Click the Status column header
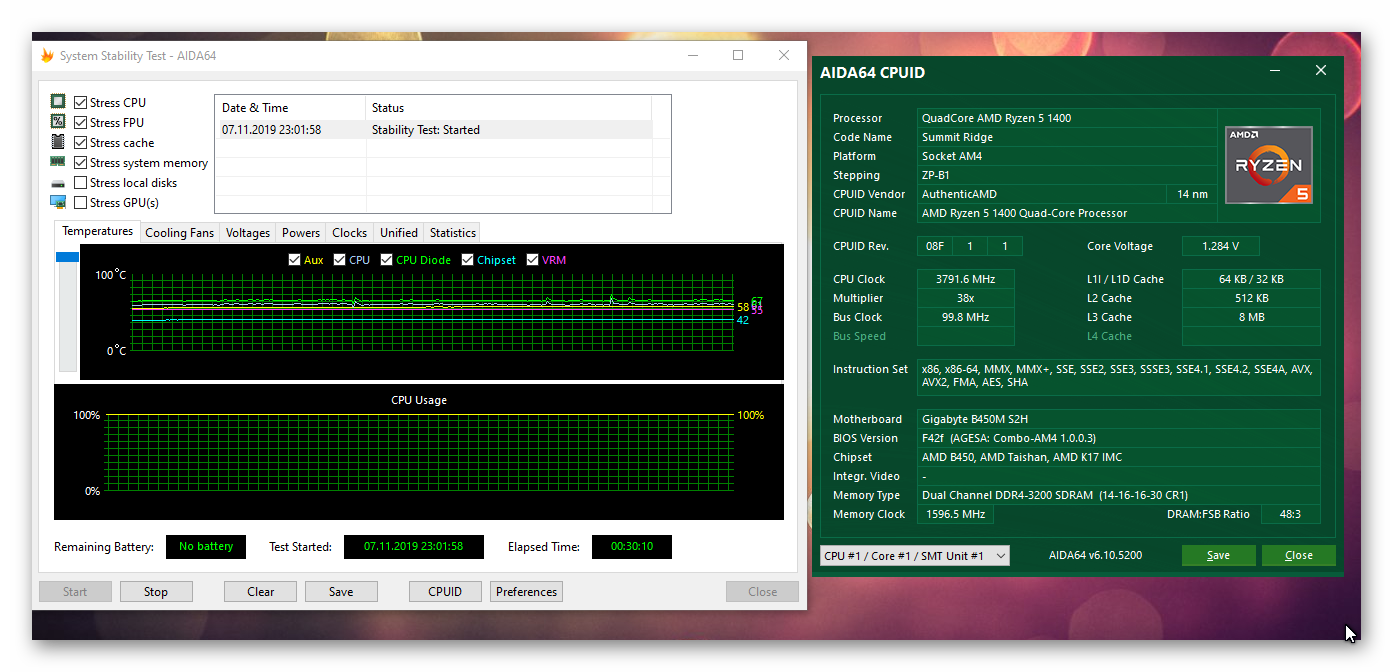Screen dimensions: 1393x672 [509, 108]
